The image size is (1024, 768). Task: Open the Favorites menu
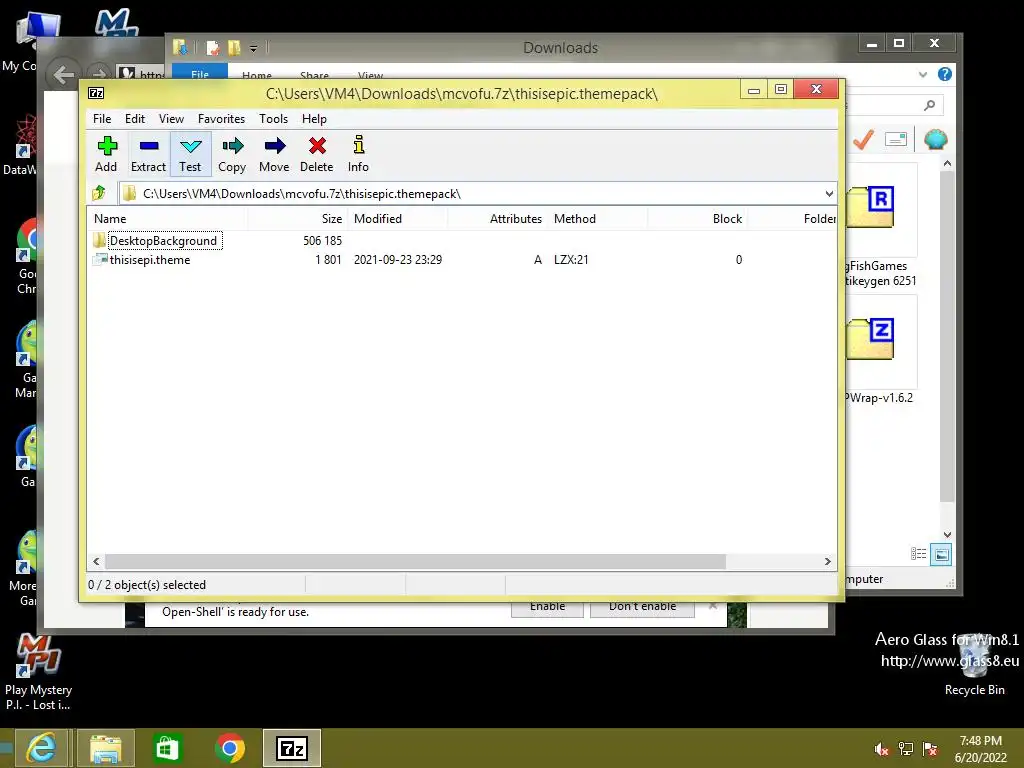point(221,119)
